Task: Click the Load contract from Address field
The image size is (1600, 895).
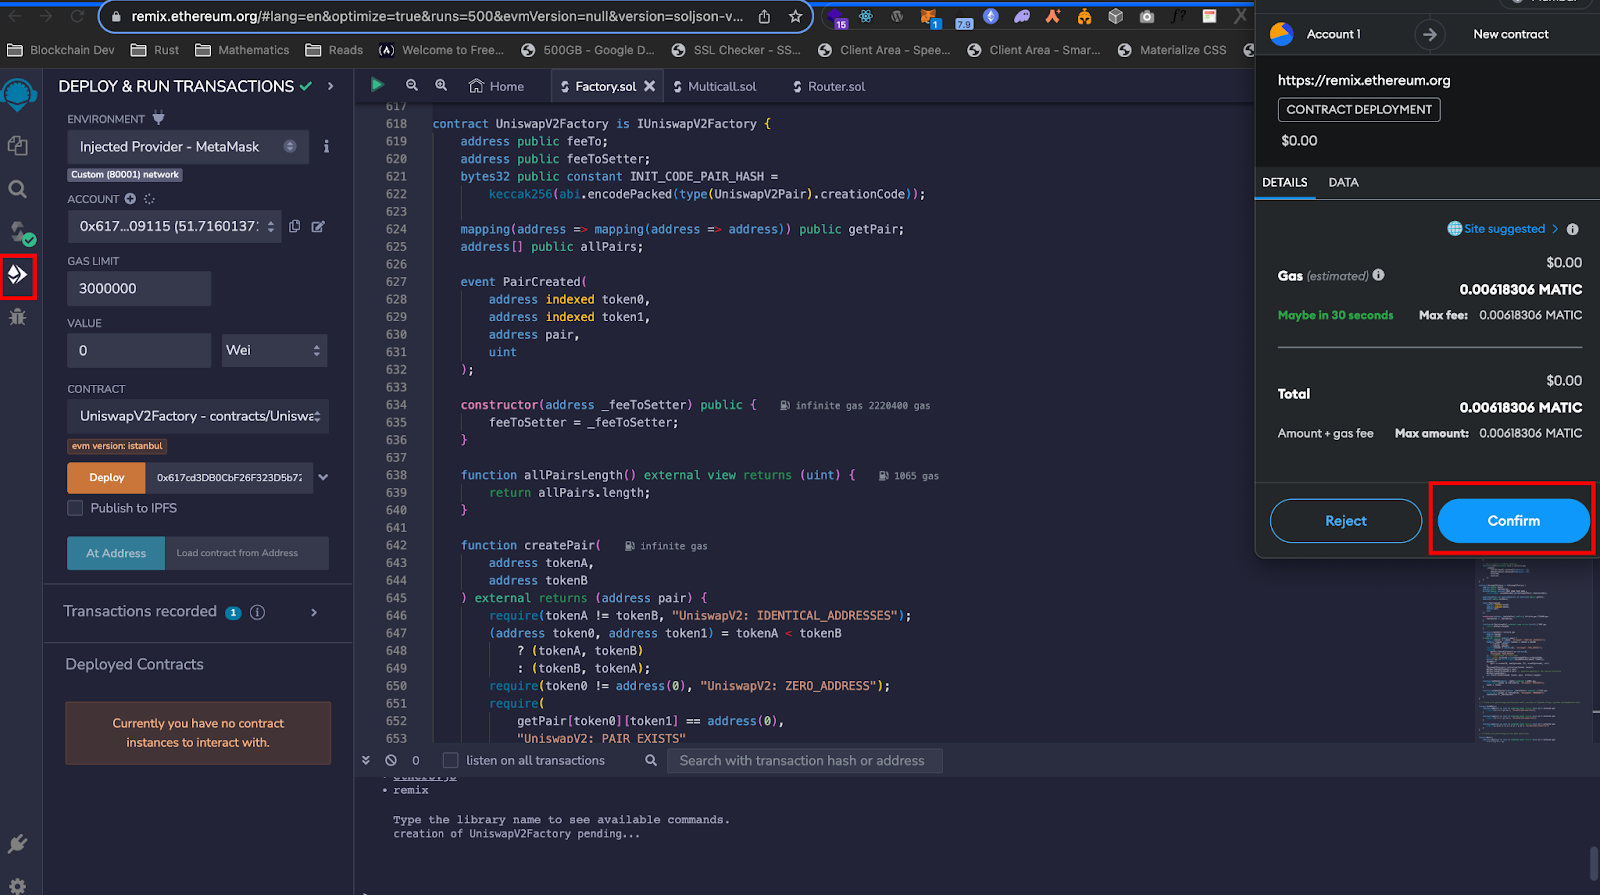Action: (x=246, y=553)
